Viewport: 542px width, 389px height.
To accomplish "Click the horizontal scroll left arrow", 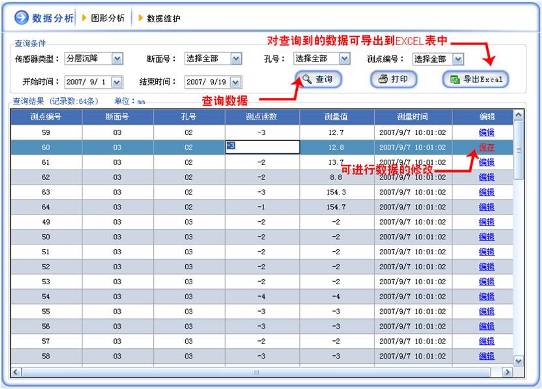I will pos(16,372).
